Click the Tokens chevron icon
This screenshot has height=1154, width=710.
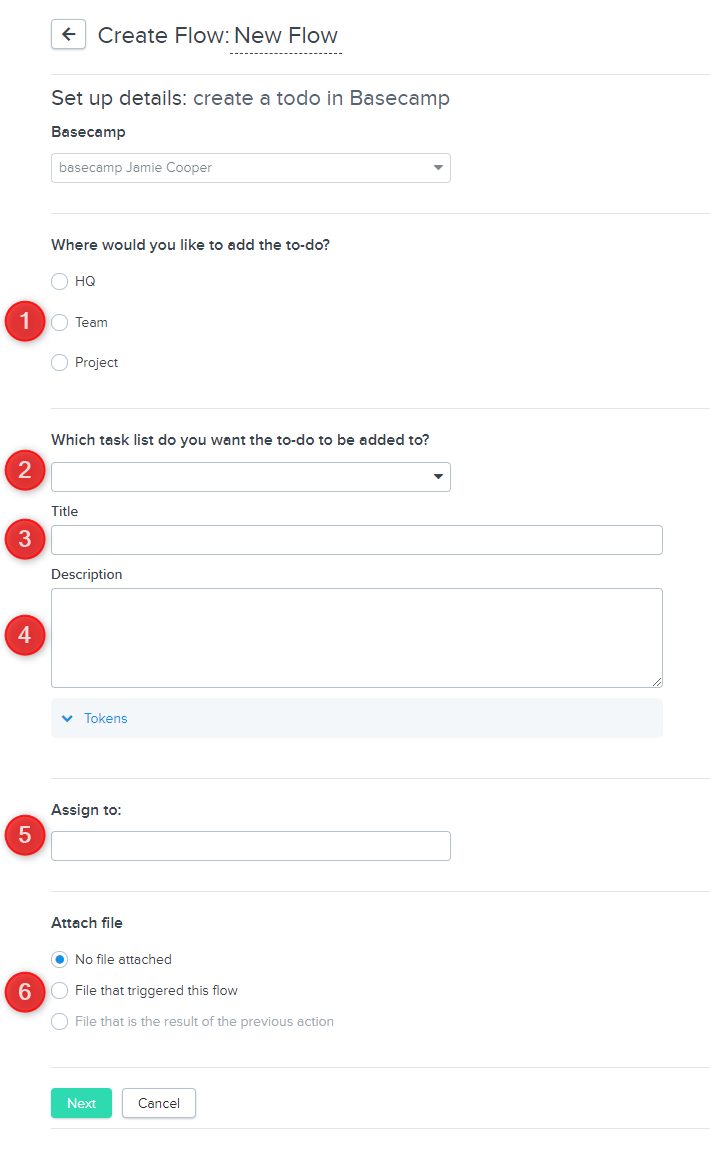pyautogui.click(x=68, y=718)
